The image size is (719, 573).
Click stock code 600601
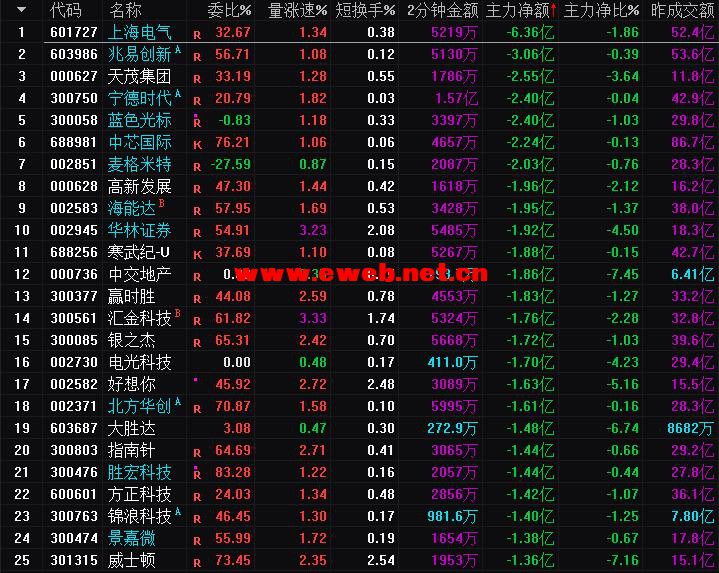pos(74,494)
